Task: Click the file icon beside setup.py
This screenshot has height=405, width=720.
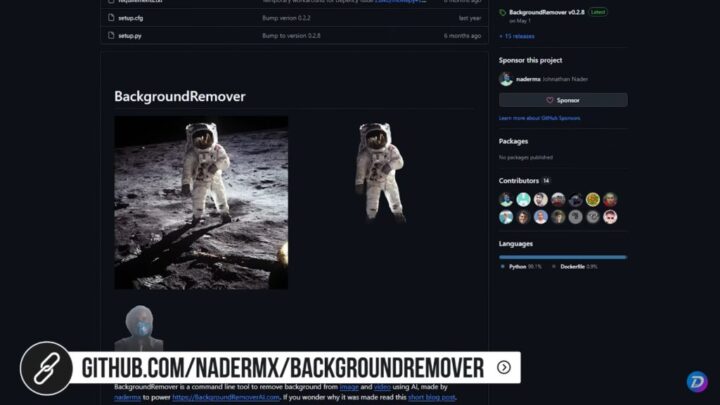Action: (111, 35)
